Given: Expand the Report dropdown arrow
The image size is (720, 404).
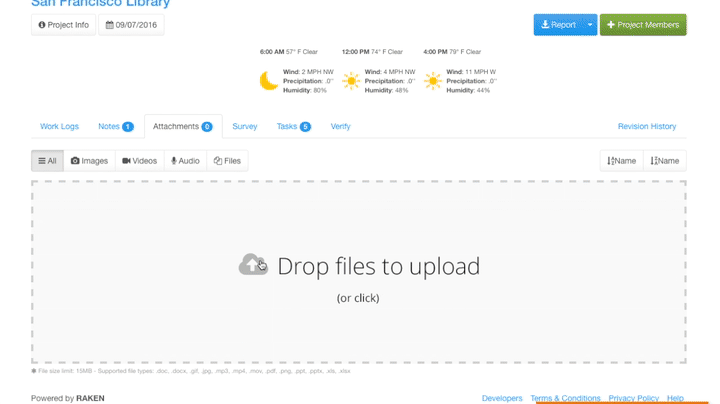Looking at the screenshot, I should coord(590,25).
